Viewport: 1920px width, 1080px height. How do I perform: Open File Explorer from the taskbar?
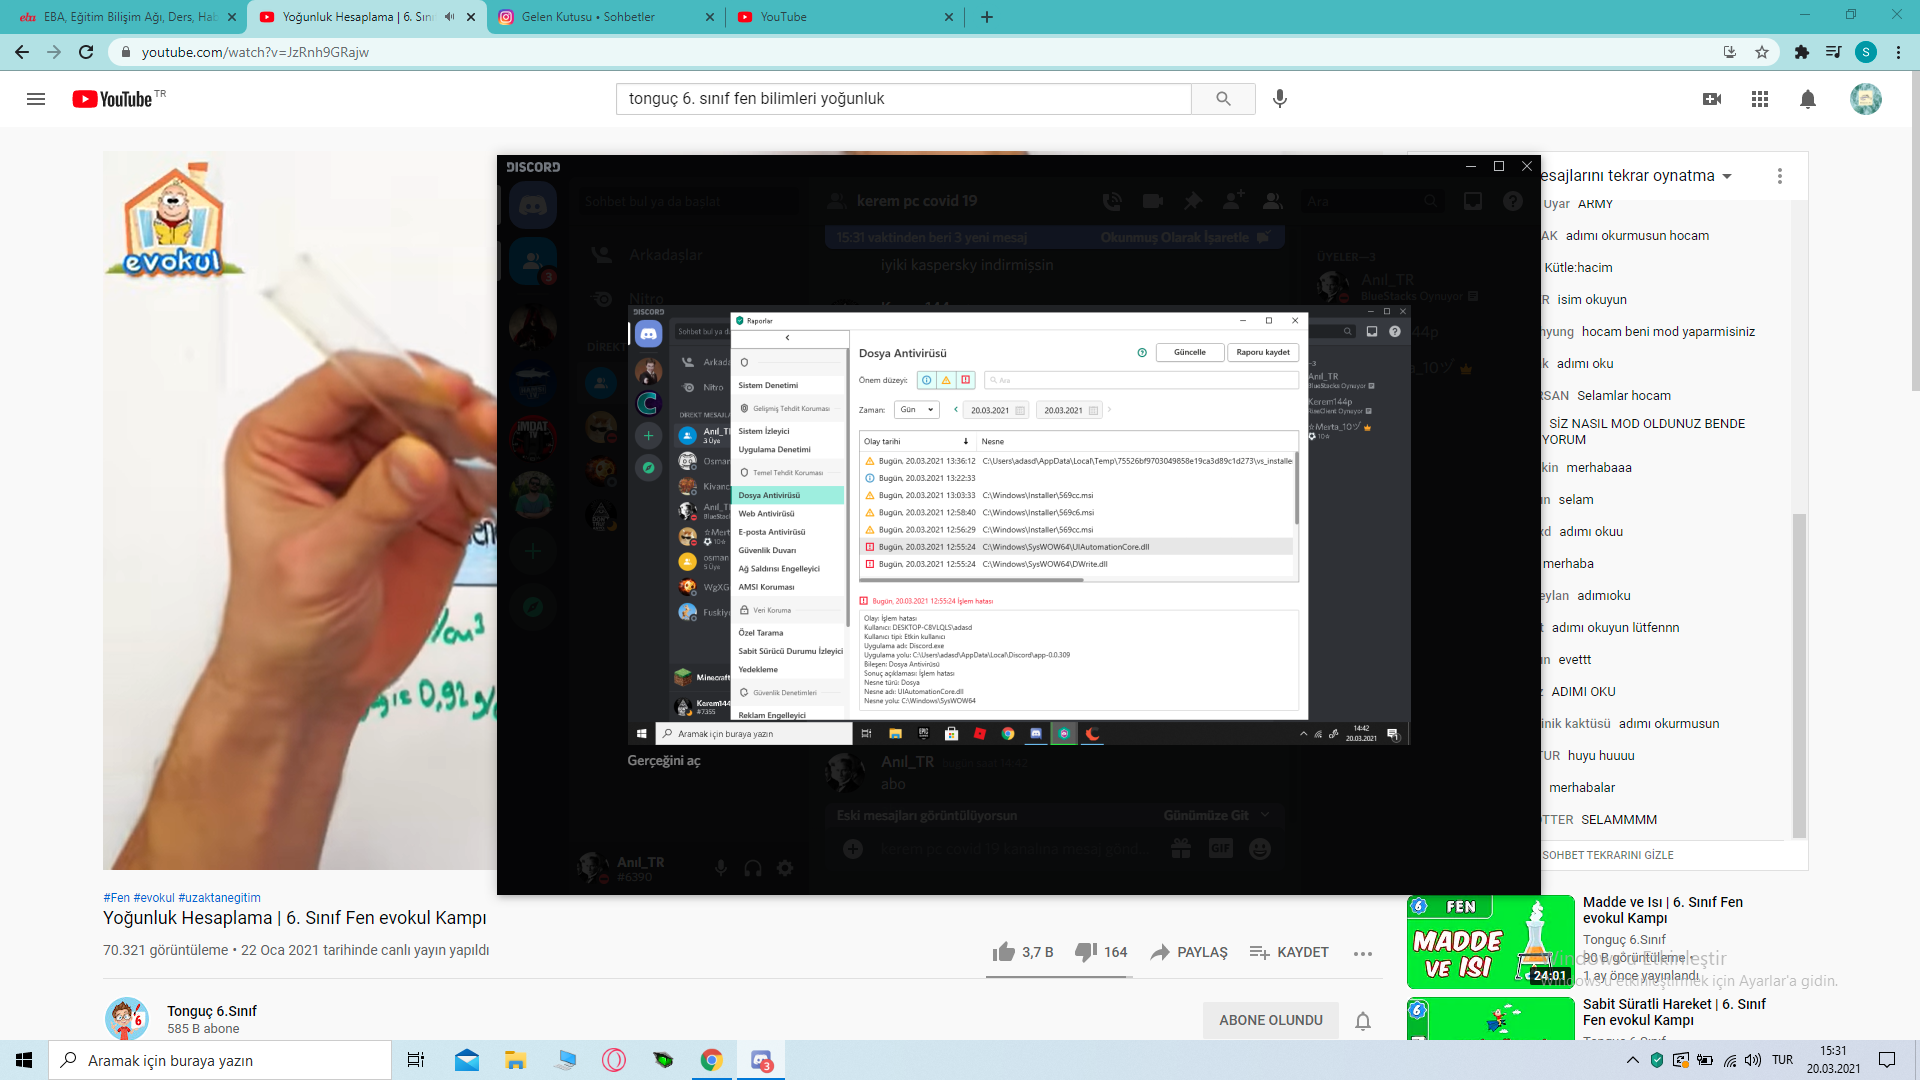[x=515, y=1060]
